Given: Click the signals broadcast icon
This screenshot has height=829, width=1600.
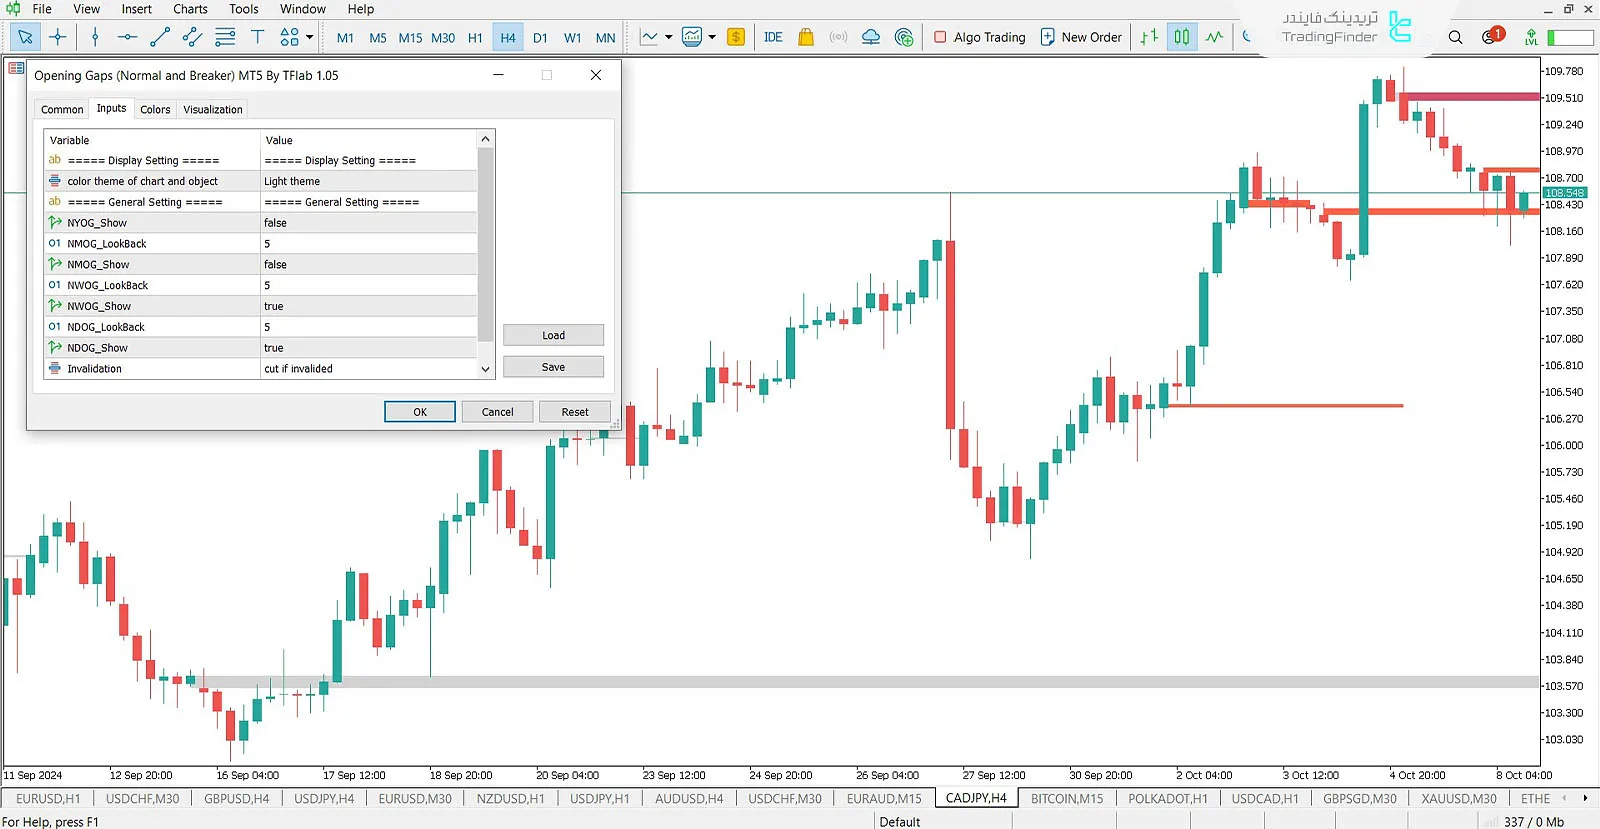Looking at the screenshot, I should coord(838,37).
